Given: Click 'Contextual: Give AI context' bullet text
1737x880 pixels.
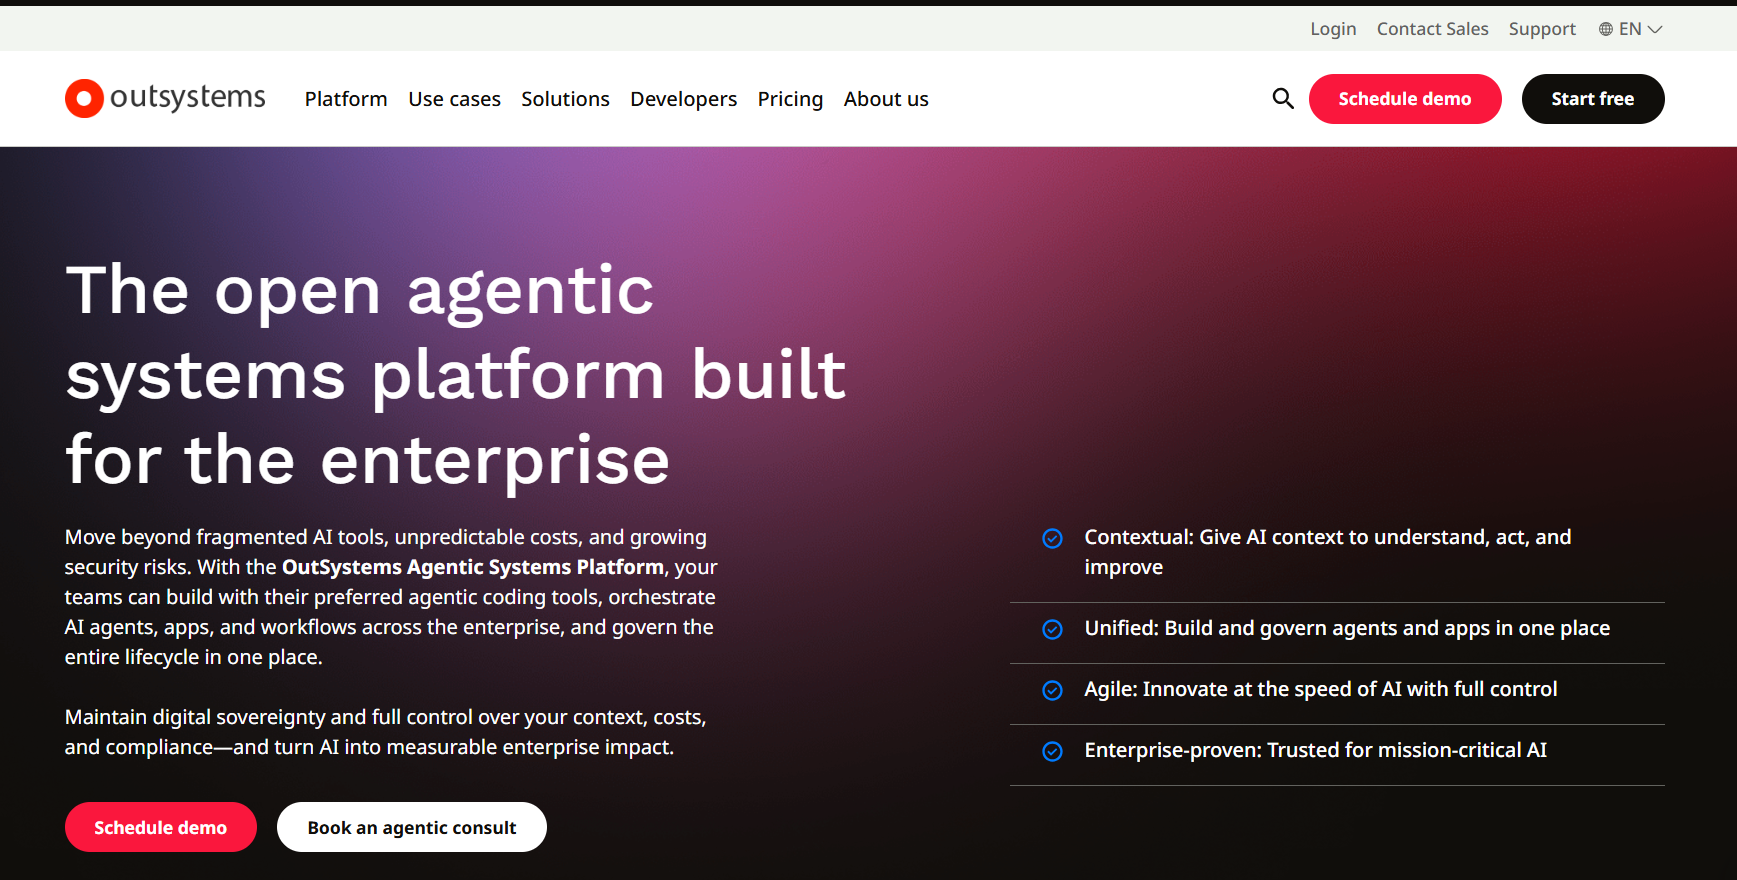Looking at the screenshot, I should (1327, 552).
